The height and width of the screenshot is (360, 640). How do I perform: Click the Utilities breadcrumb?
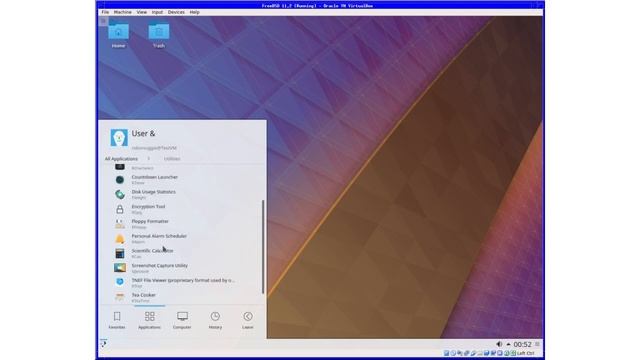coord(172,159)
